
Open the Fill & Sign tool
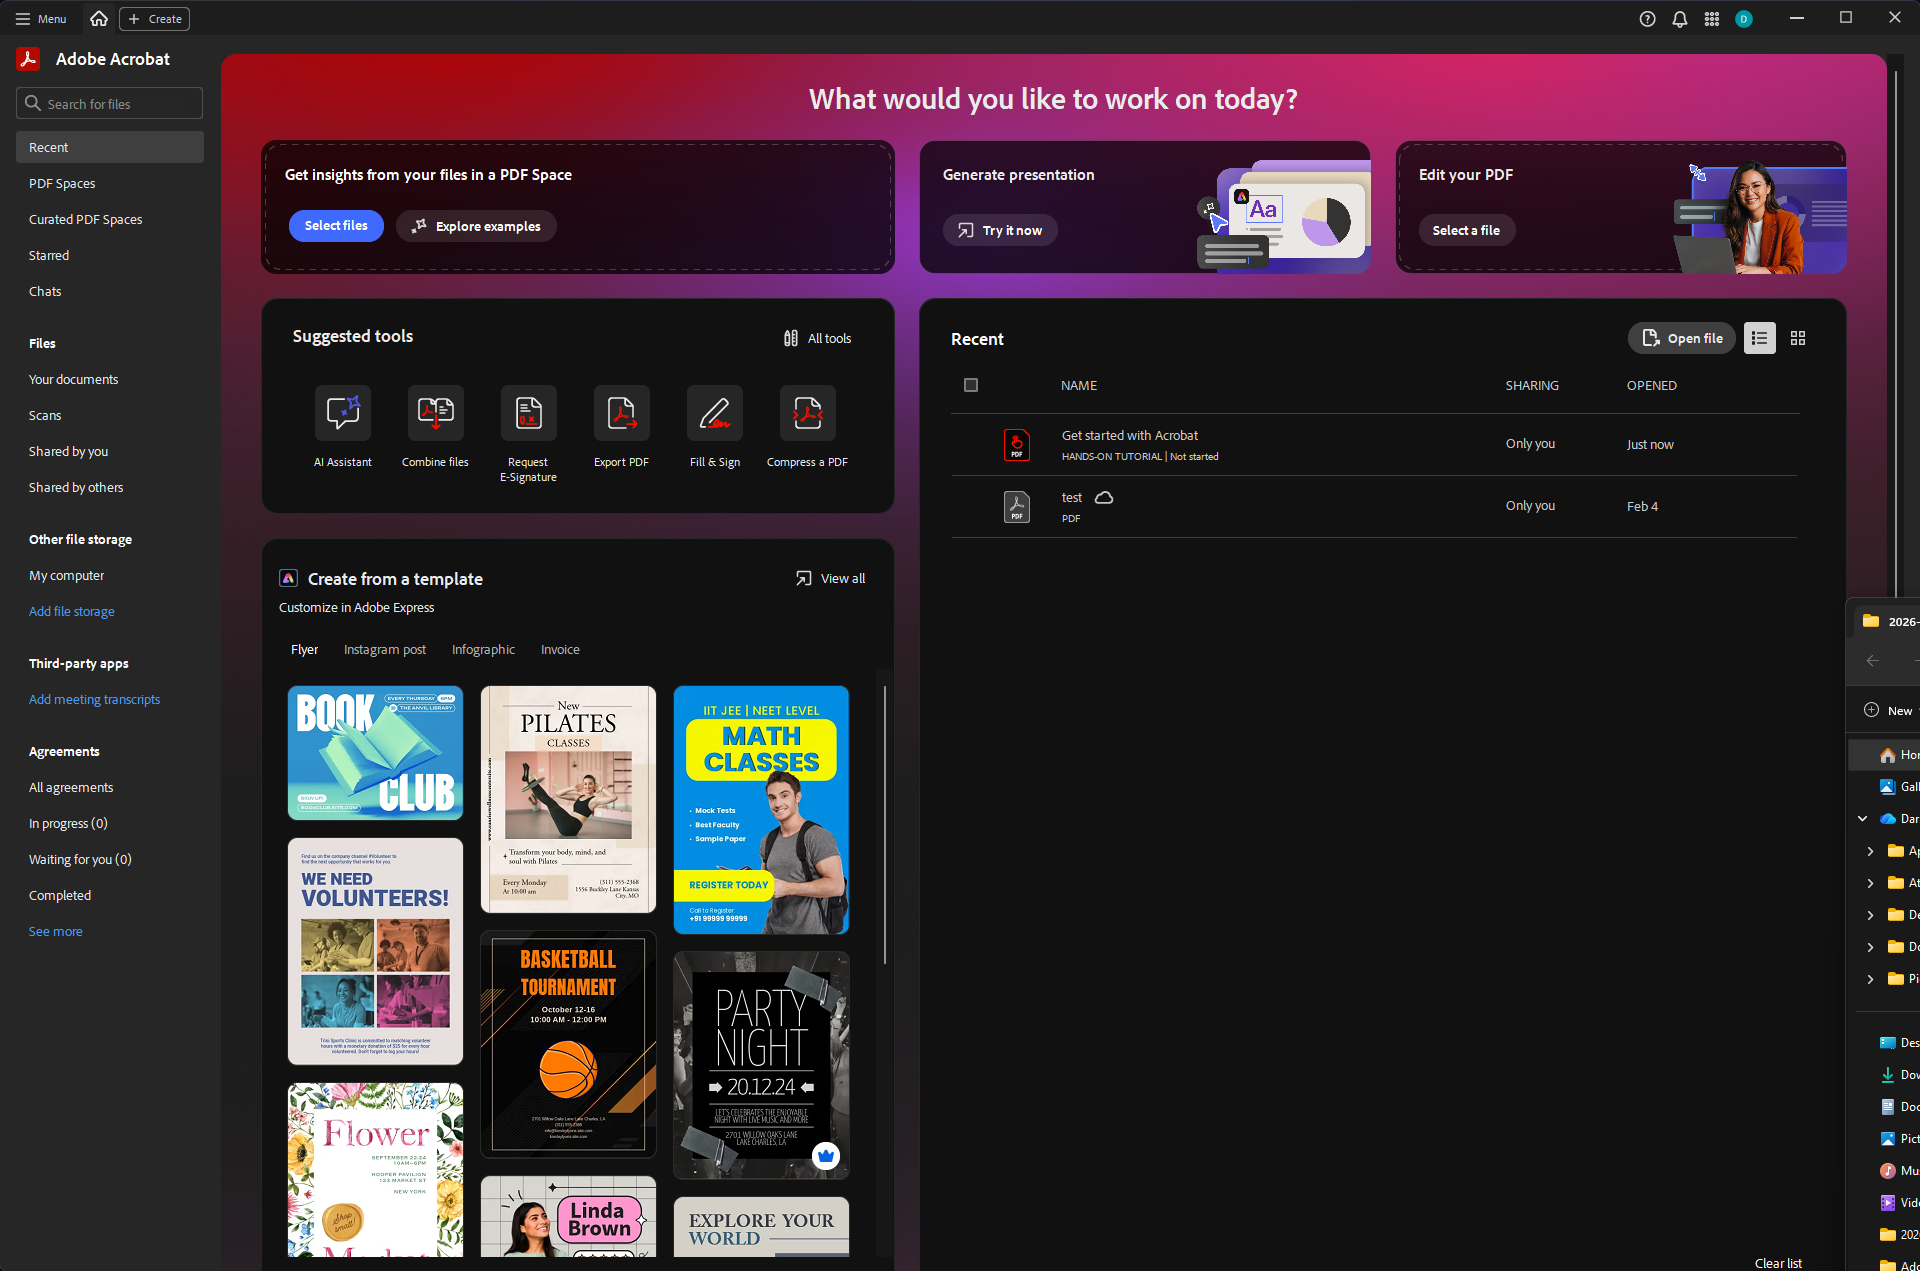click(x=714, y=413)
